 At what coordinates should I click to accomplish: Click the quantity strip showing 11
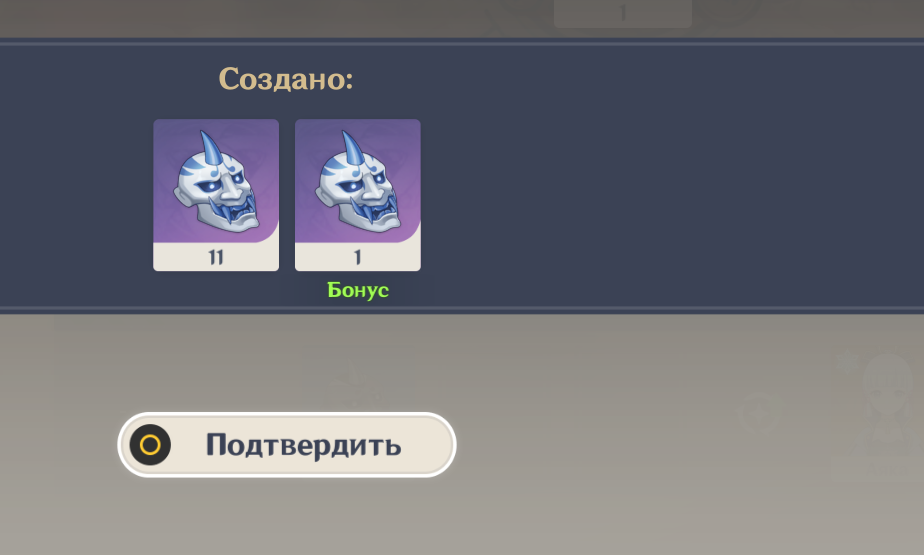(216, 257)
